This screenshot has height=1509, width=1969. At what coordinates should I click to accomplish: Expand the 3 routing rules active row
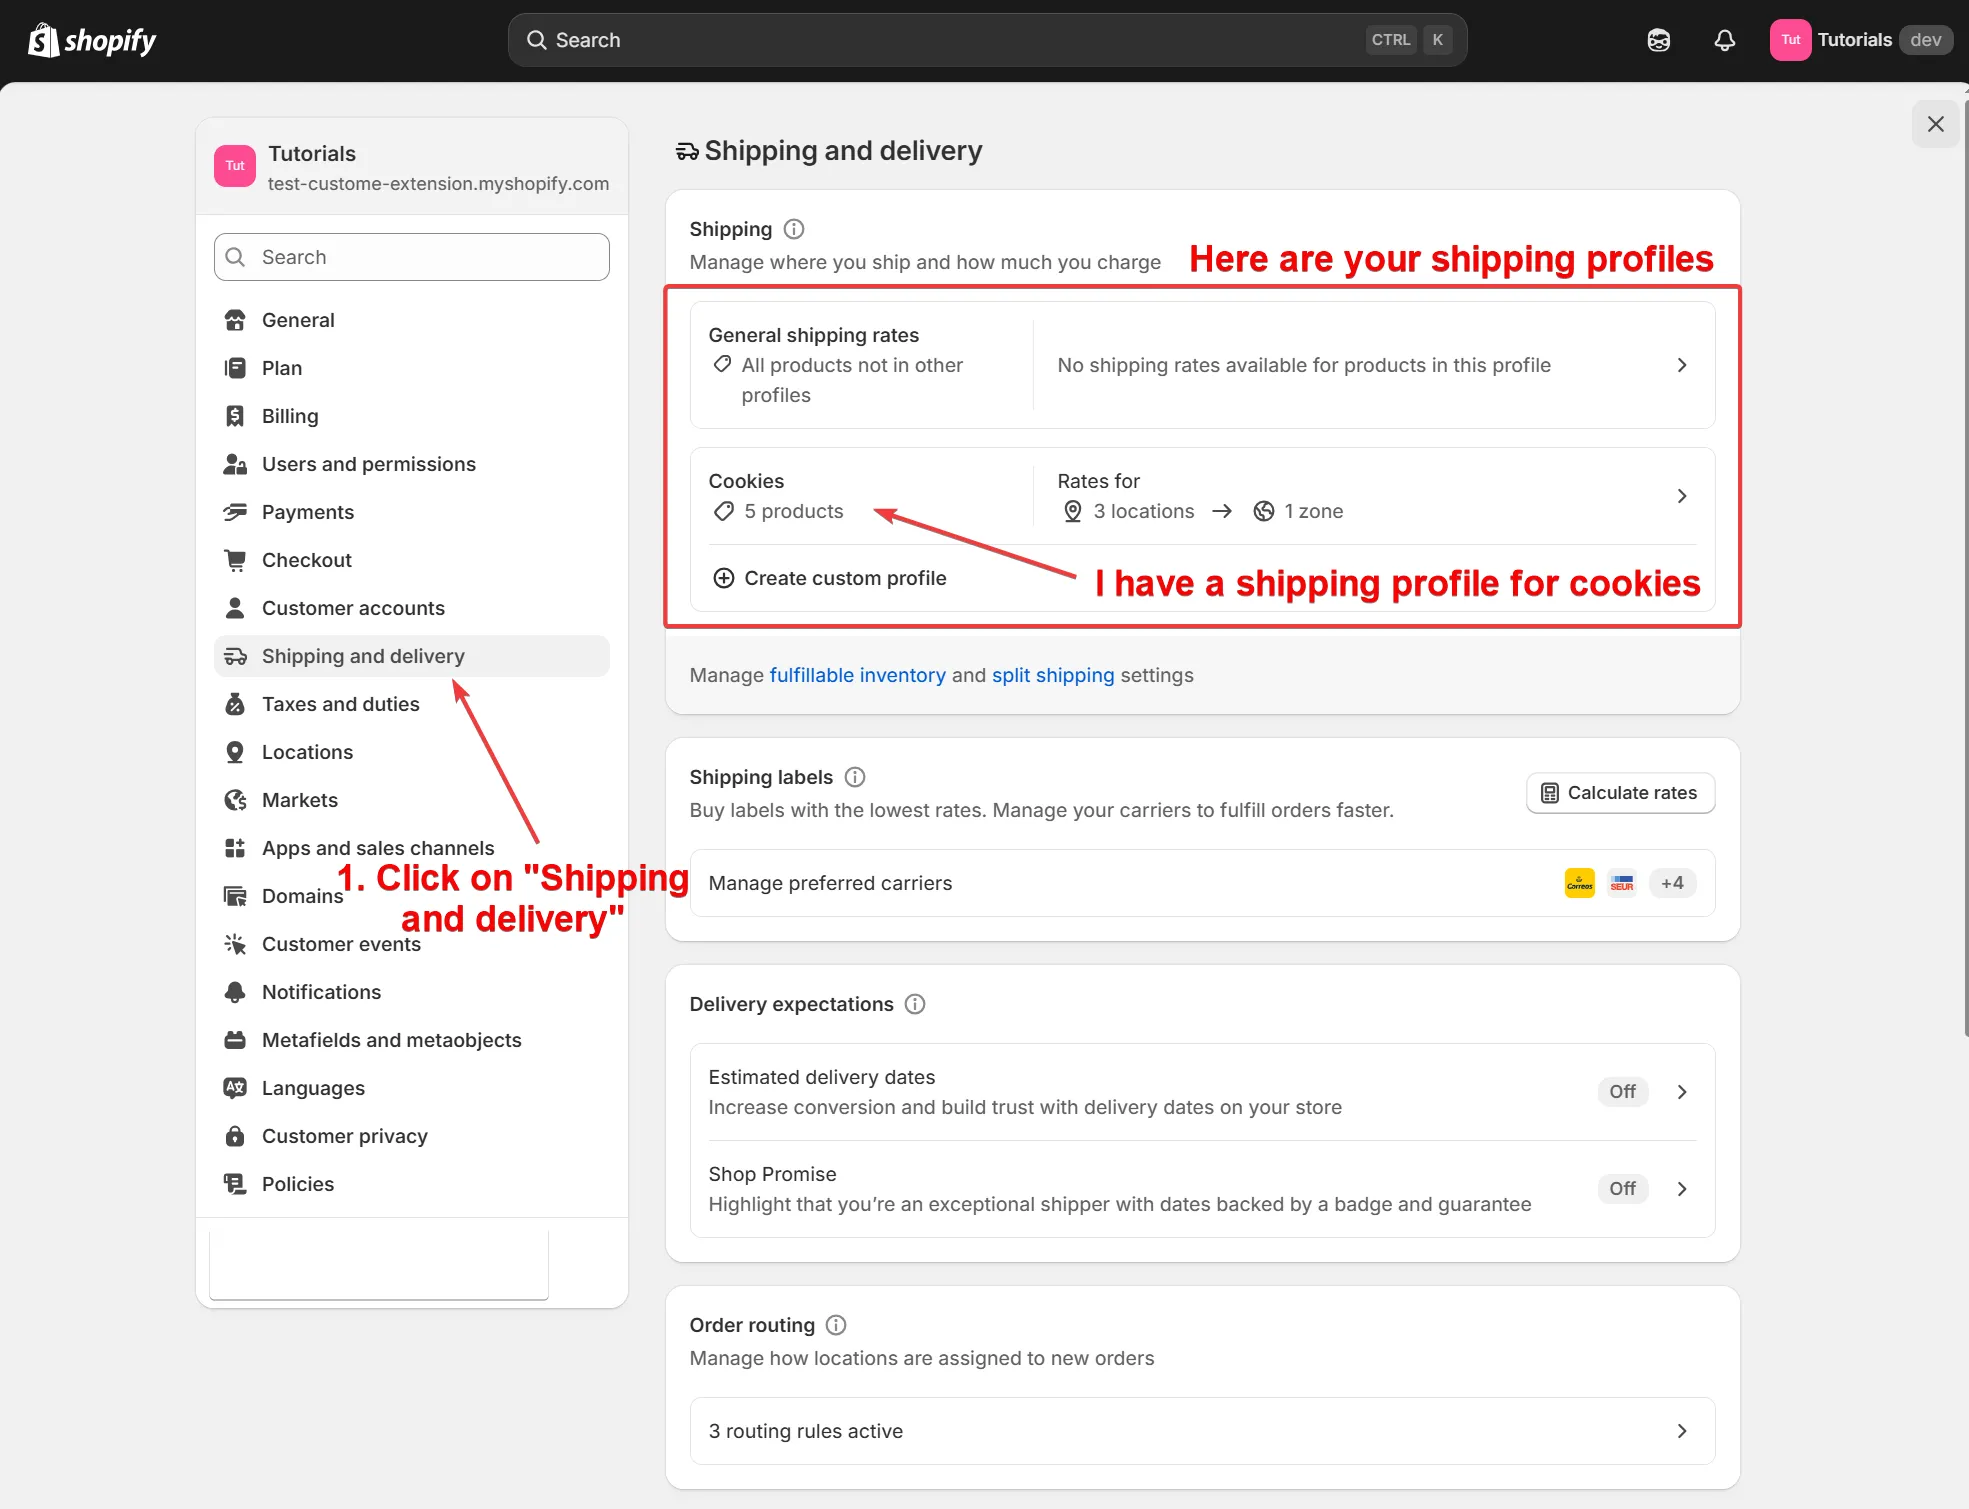pos(1682,1431)
